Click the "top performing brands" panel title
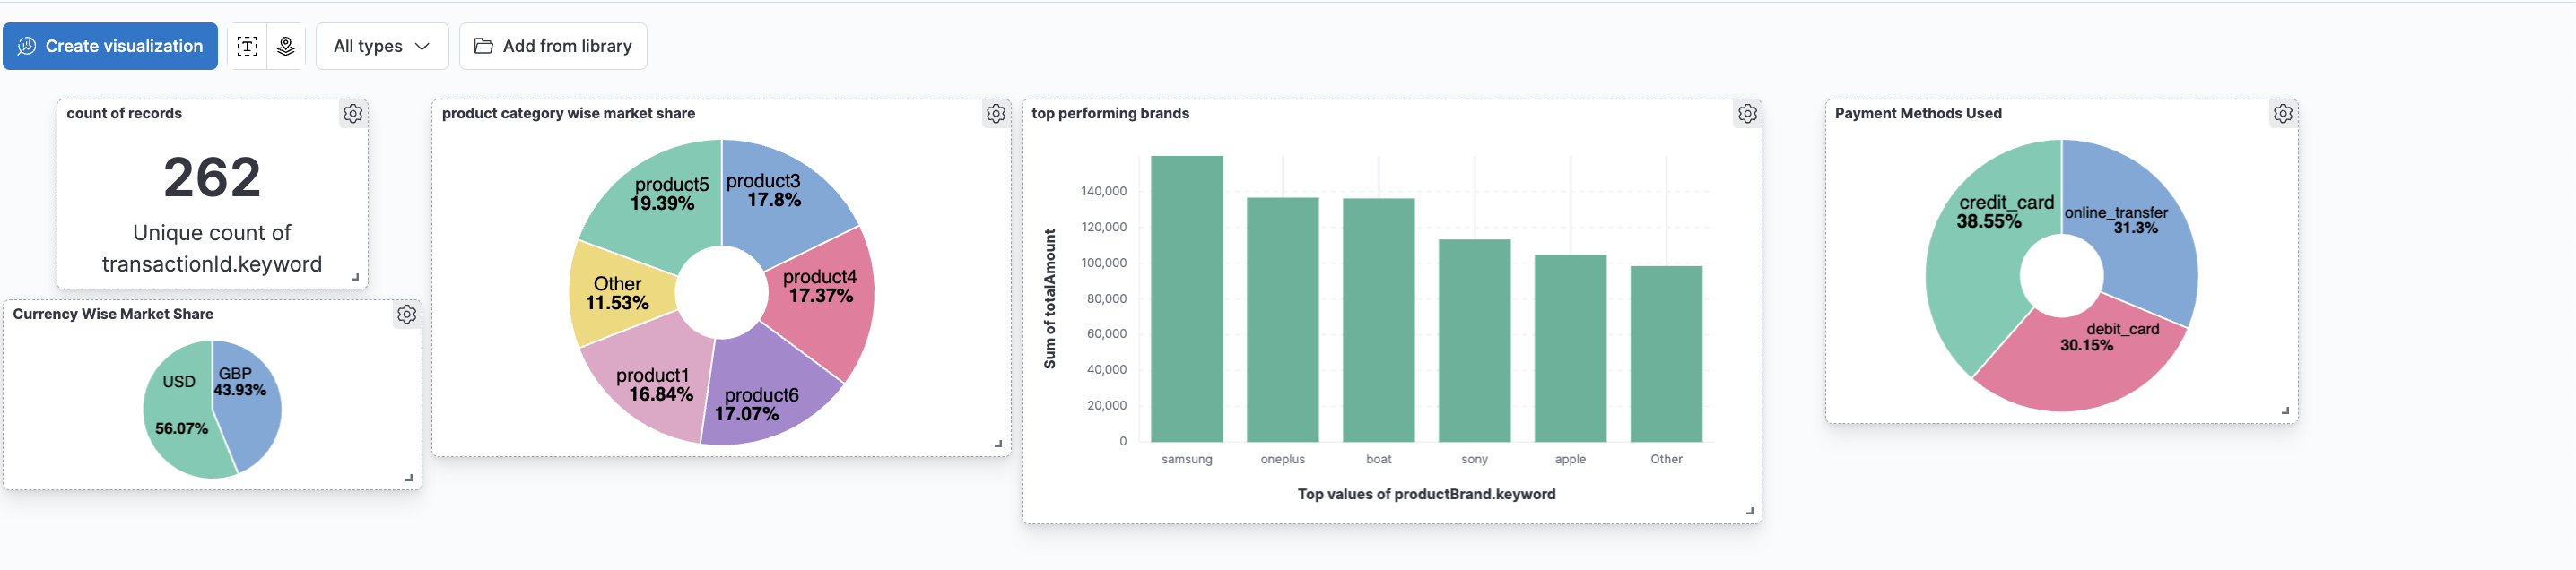This screenshot has height=570, width=2576. pyautogui.click(x=1110, y=114)
